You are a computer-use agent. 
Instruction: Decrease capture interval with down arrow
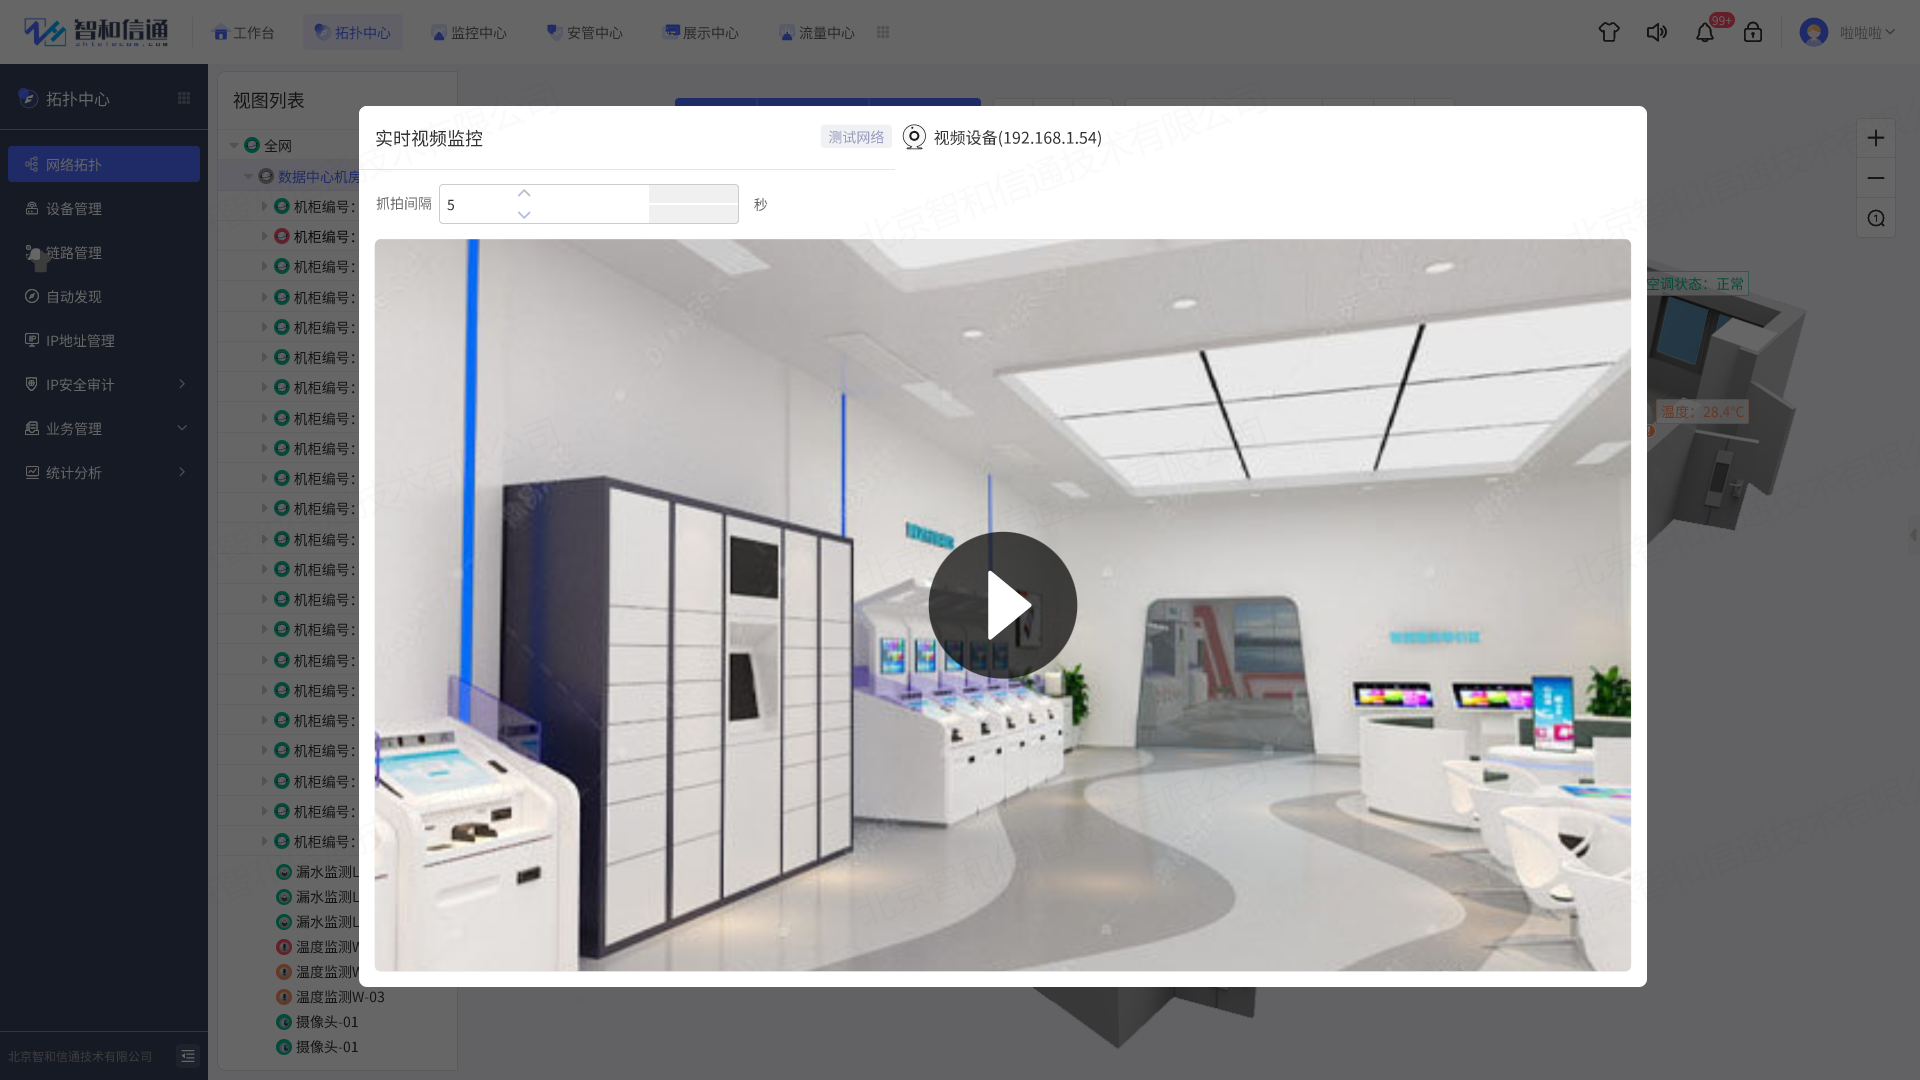524,215
